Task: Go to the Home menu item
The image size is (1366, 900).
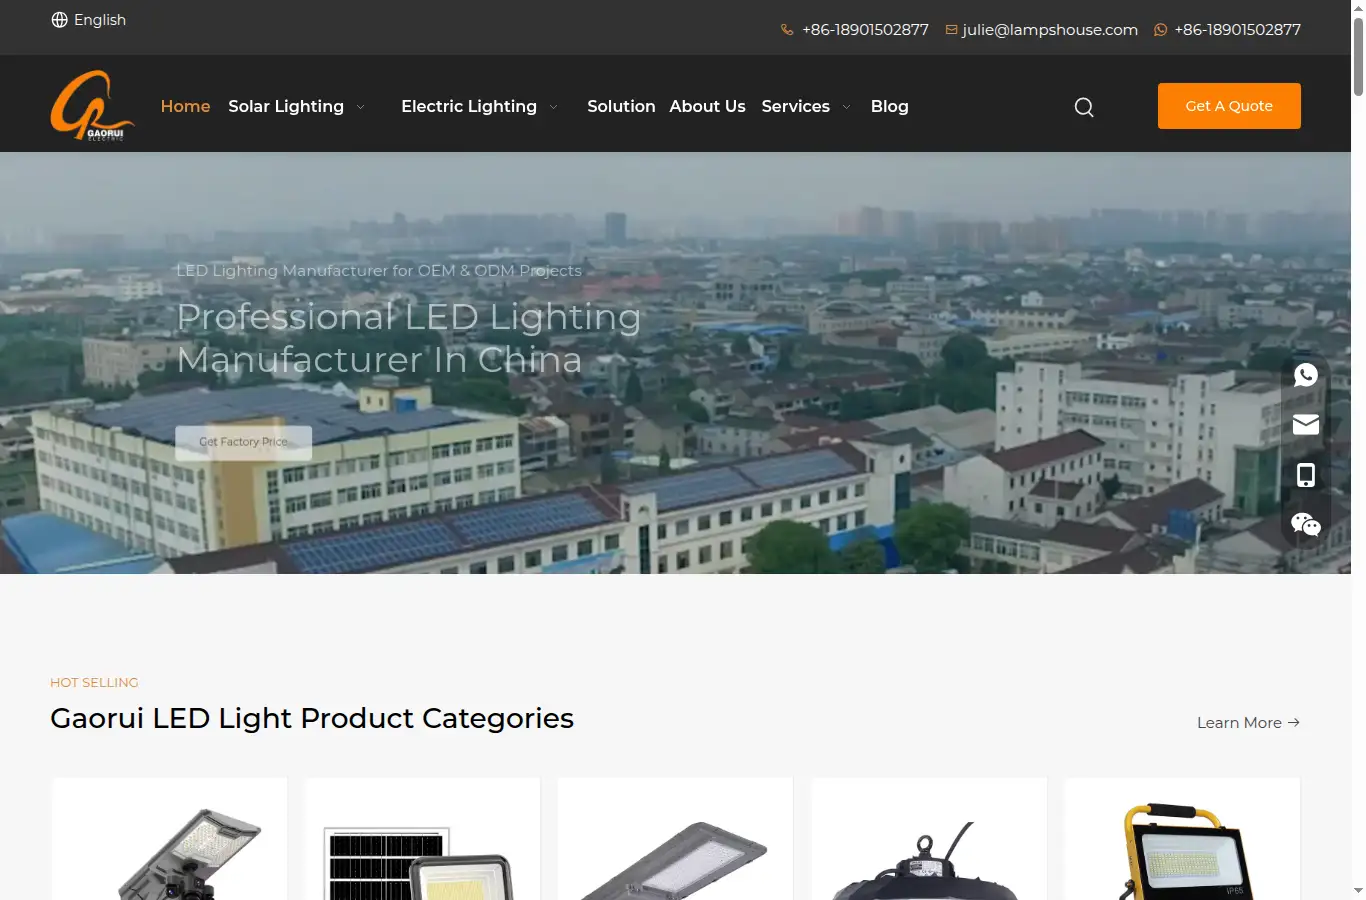Action: 186,106
